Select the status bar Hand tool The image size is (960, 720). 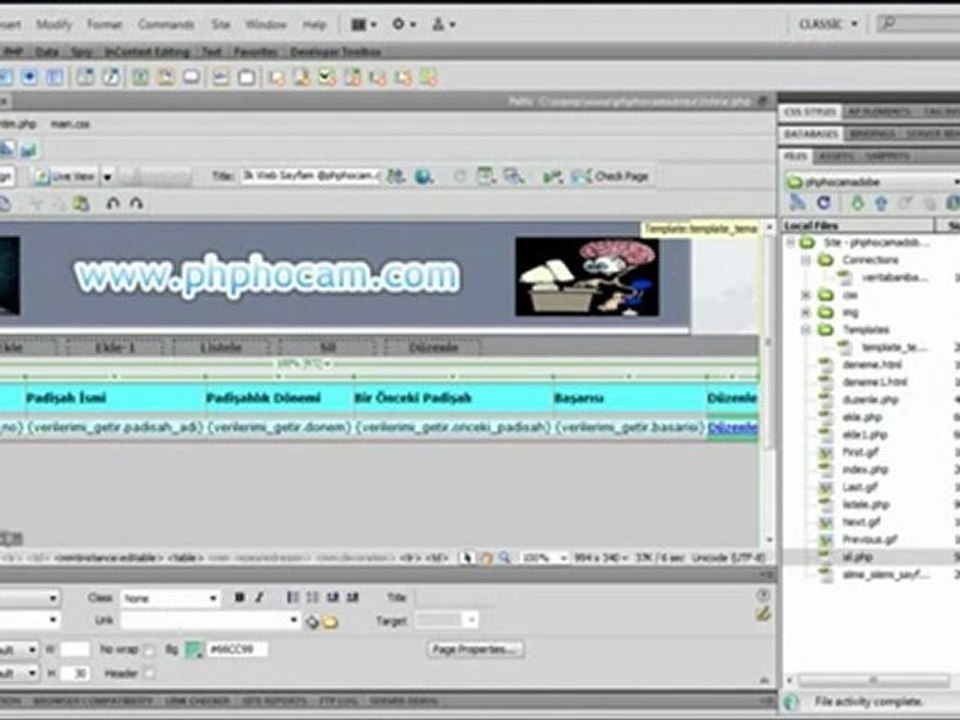pos(486,558)
